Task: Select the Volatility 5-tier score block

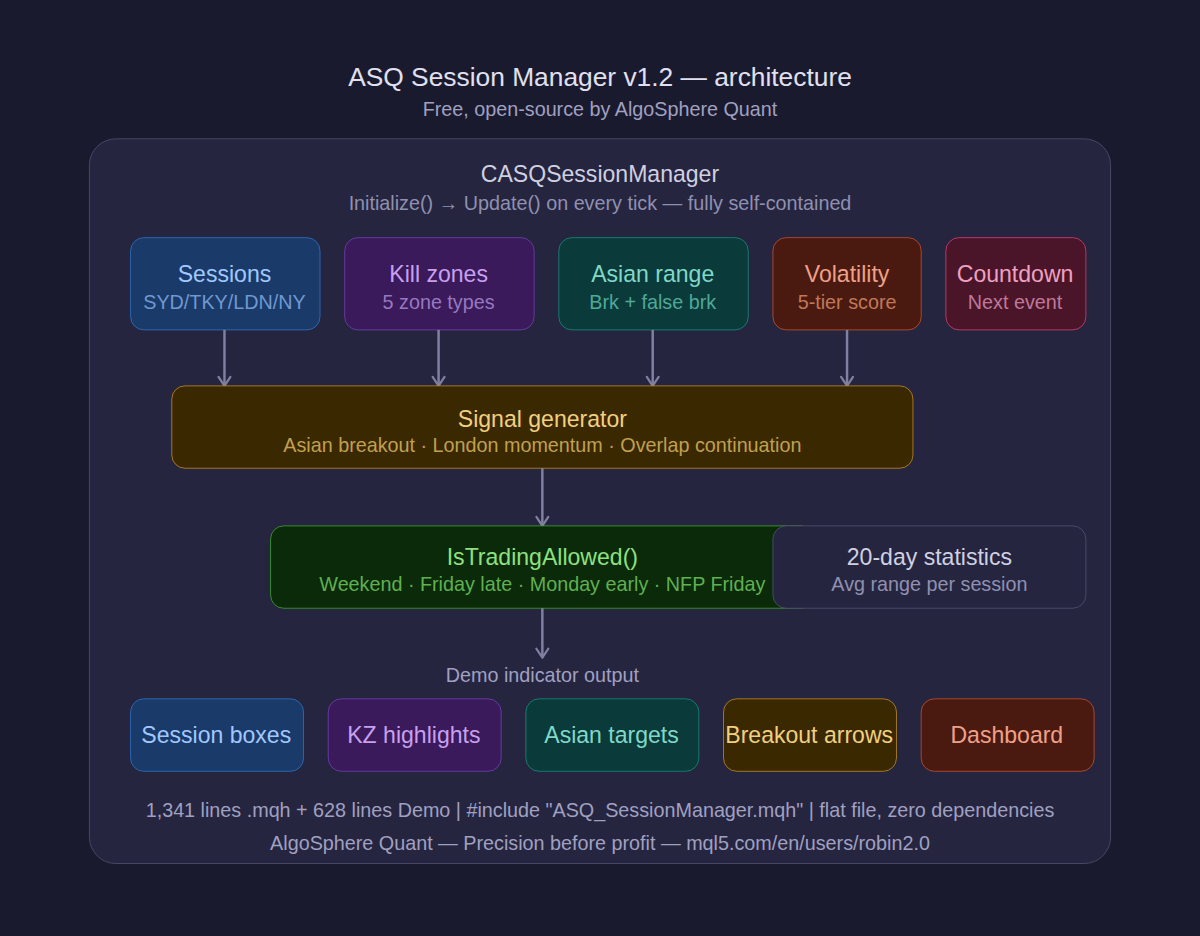Action: pyautogui.click(x=846, y=283)
